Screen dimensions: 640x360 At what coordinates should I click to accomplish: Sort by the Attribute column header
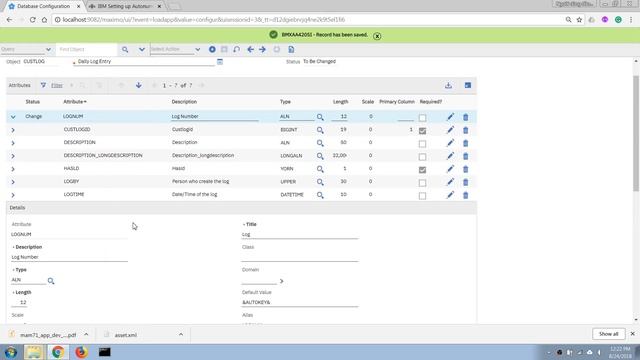(75, 102)
